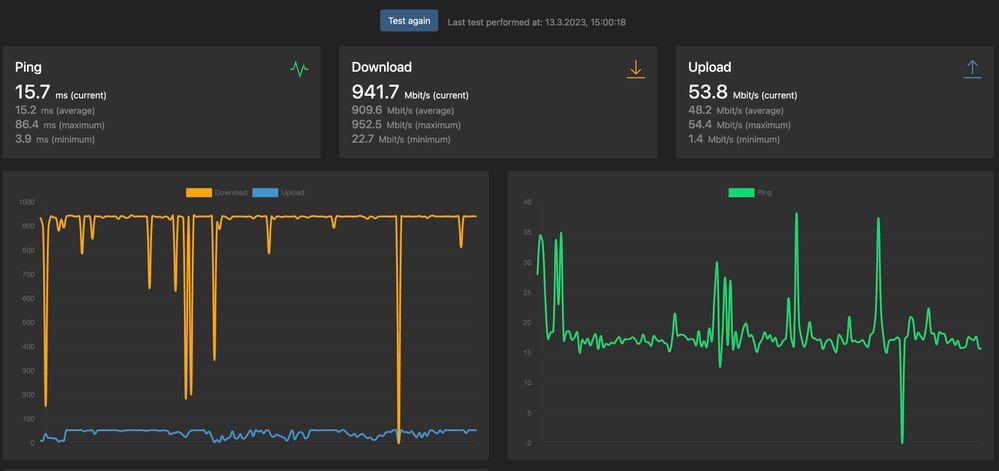This screenshot has height=471, width=999.
Task: Click the green ping pulse icon
Action: coord(299,69)
